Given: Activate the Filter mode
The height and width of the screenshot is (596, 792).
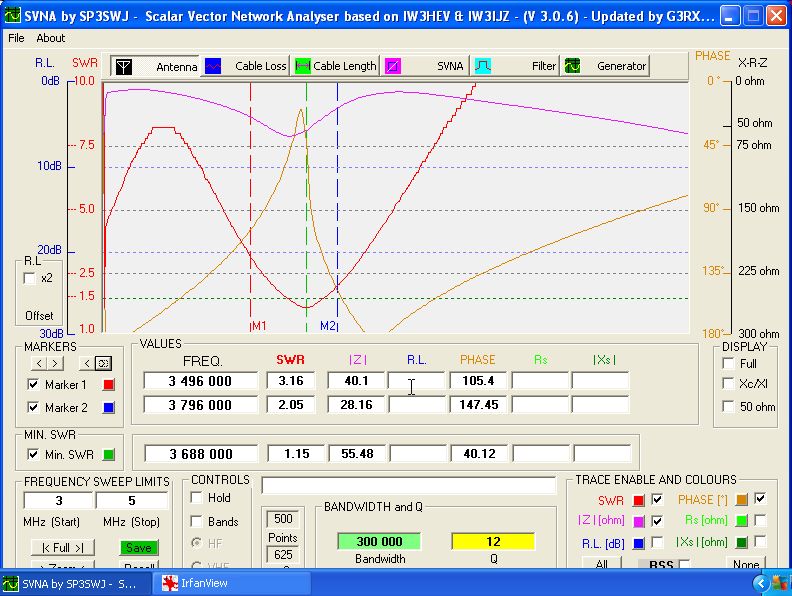Looking at the screenshot, I should tap(516, 66).
